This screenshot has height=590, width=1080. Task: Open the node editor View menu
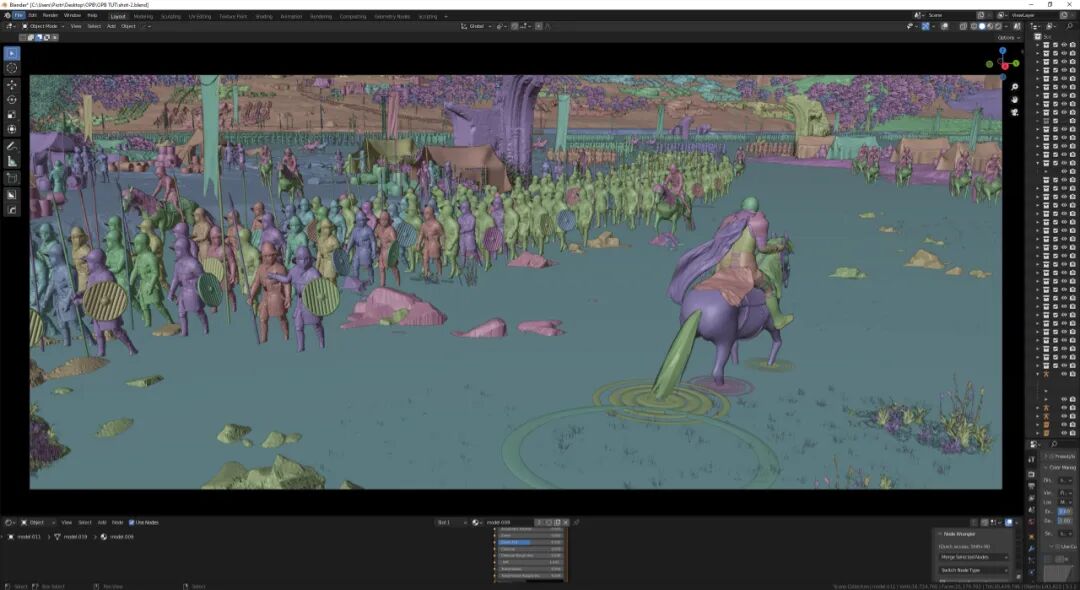pyautogui.click(x=66, y=523)
